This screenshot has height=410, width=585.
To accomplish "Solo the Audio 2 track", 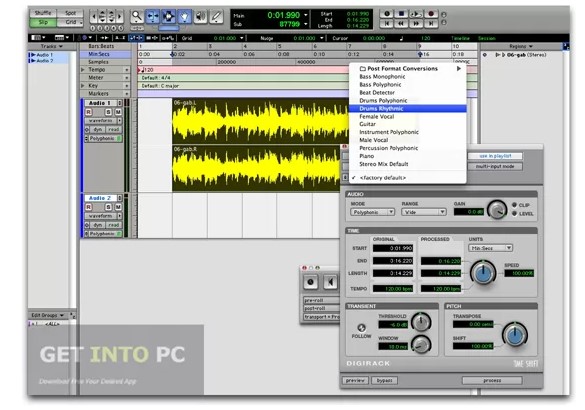I will tap(108, 207).
